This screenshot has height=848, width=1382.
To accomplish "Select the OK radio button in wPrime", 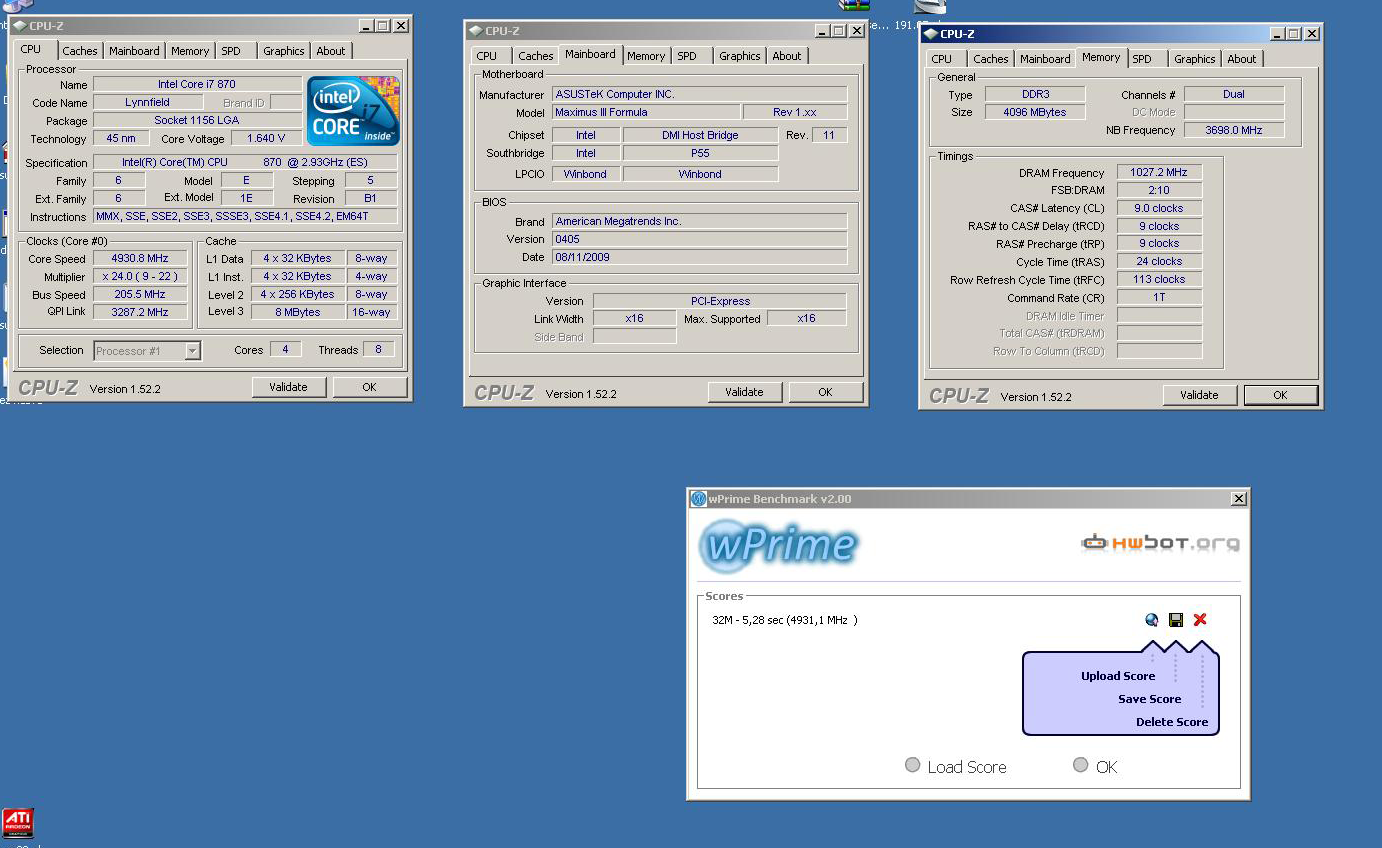I will click(1080, 765).
